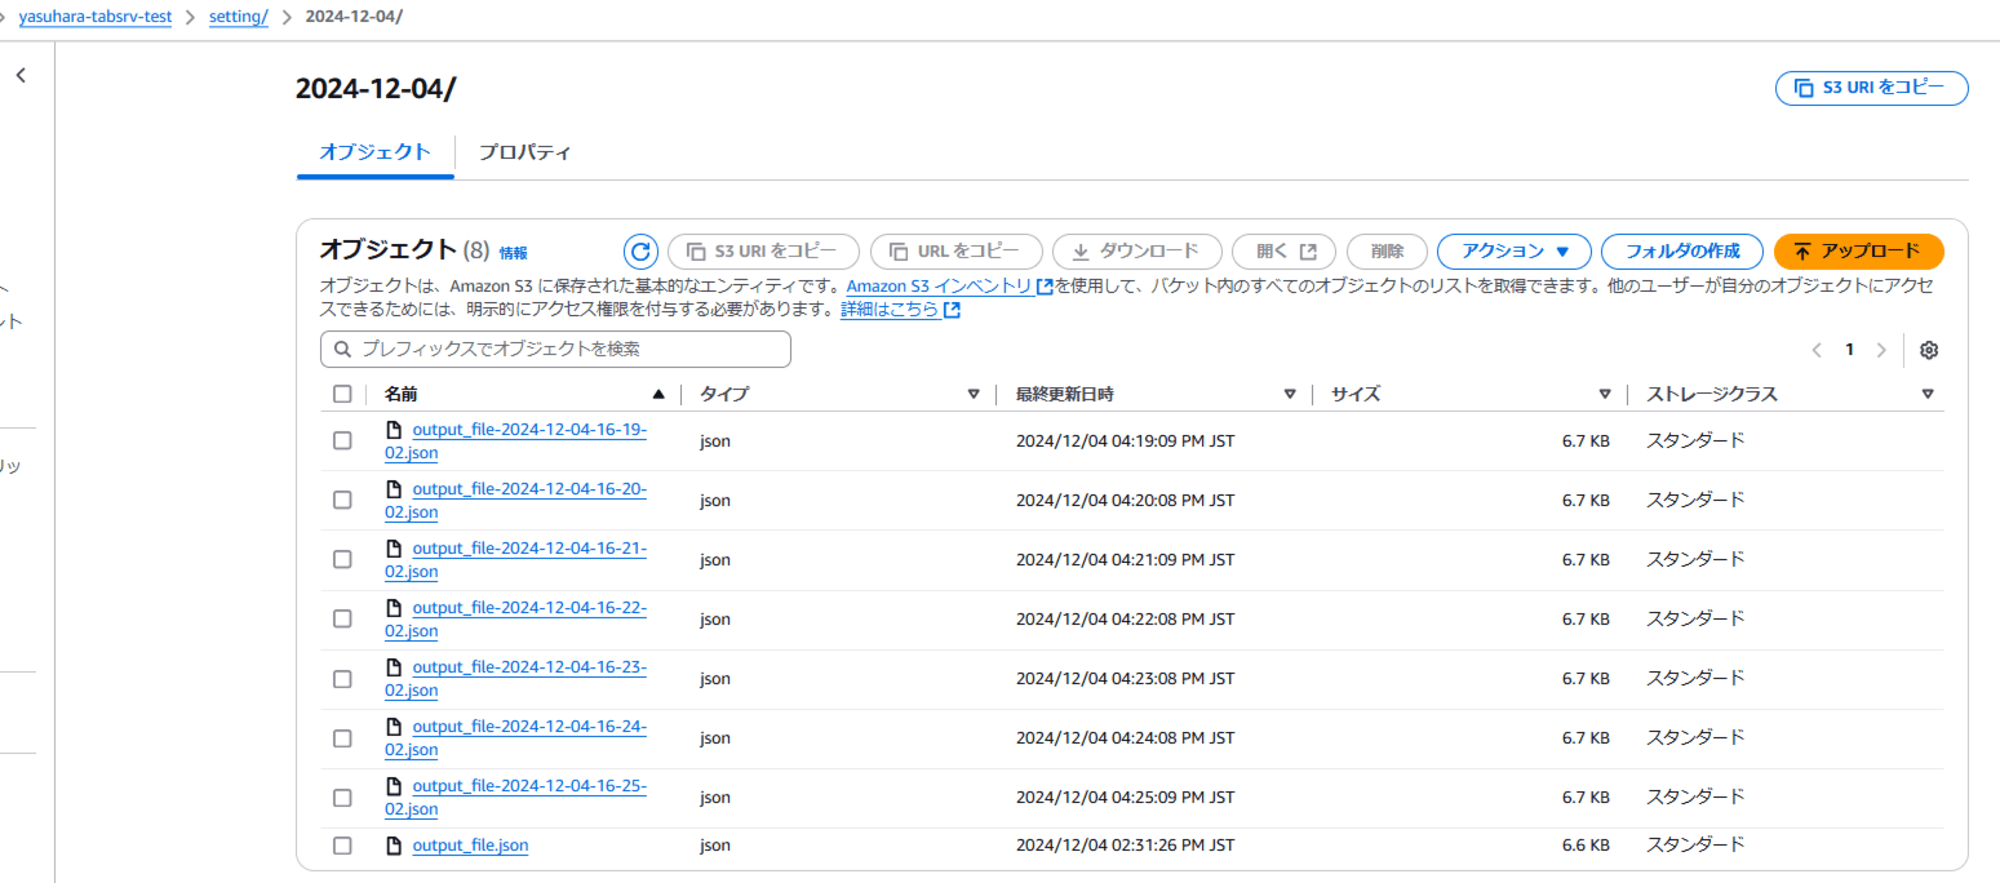
Task: Open output_file-2024-12-04-16-25-02.json link
Action: 516,798
